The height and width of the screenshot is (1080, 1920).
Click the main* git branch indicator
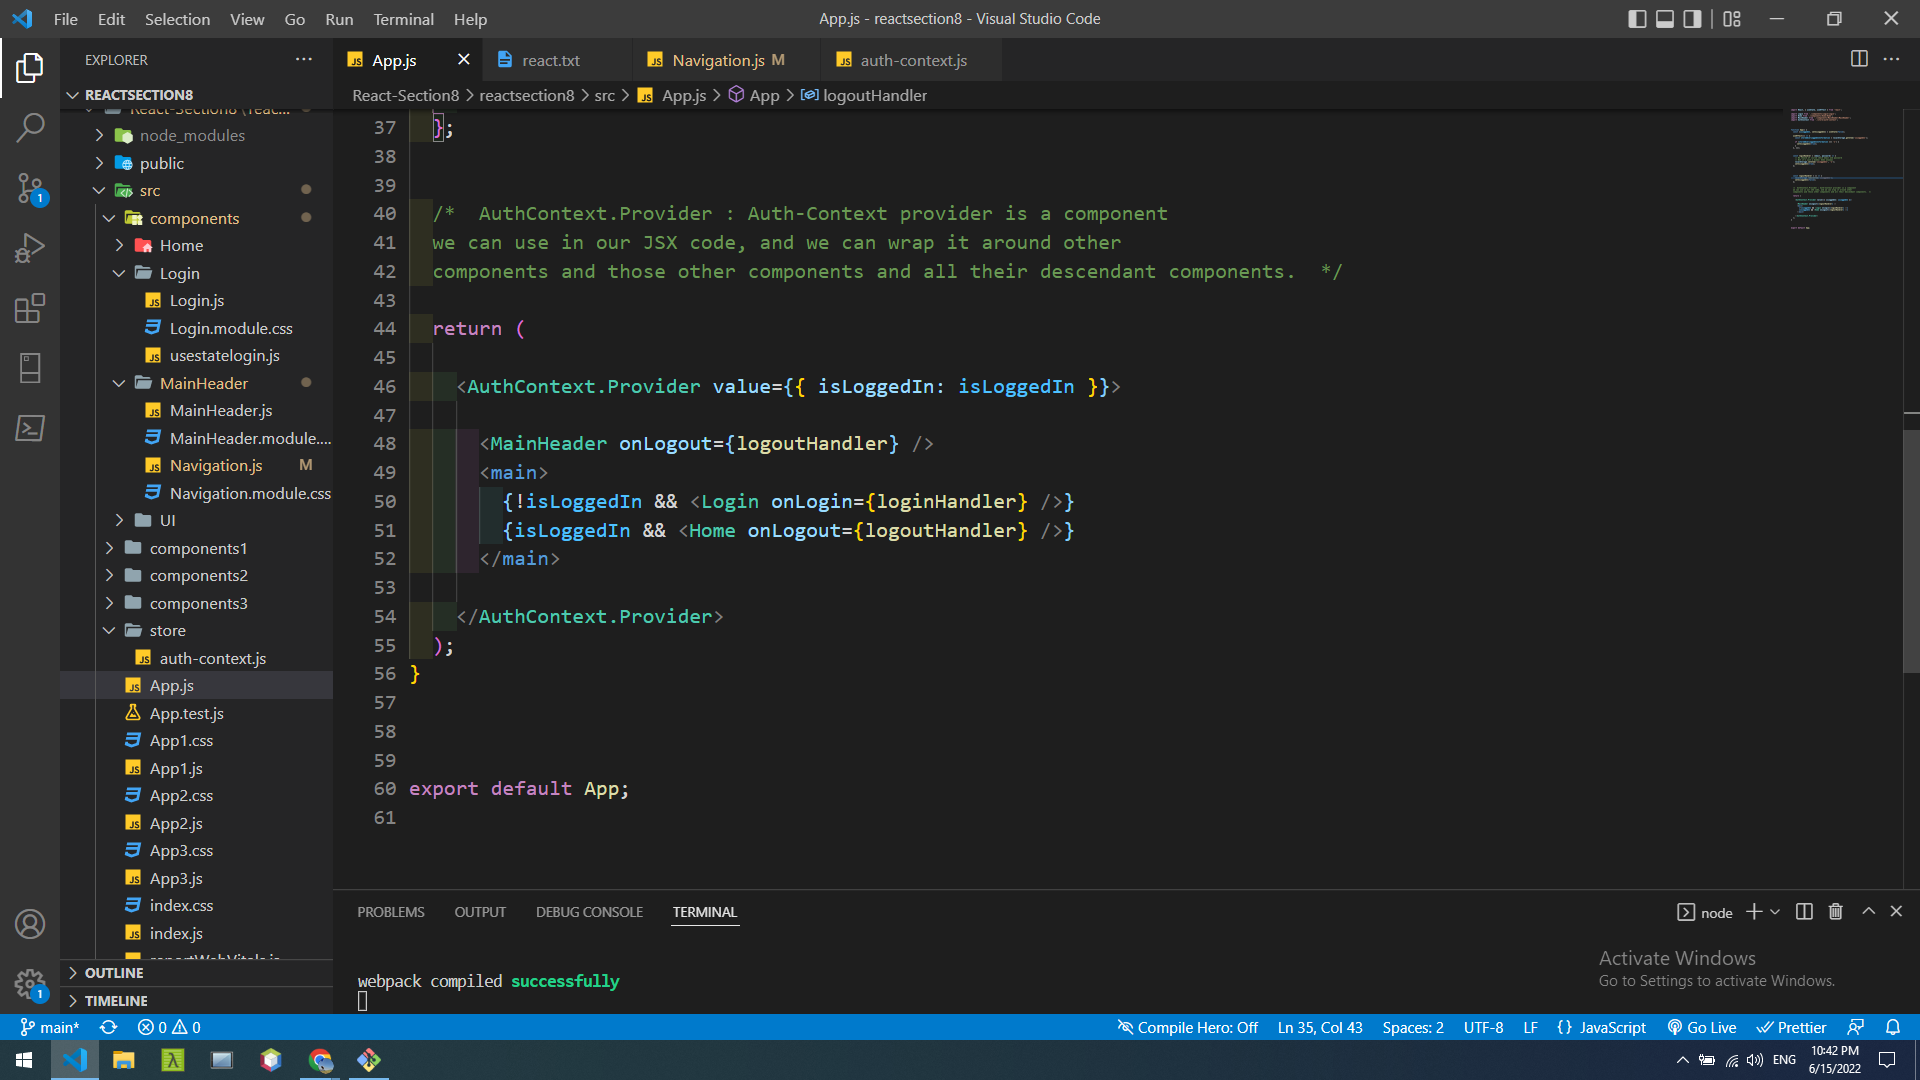pyautogui.click(x=50, y=1027)
